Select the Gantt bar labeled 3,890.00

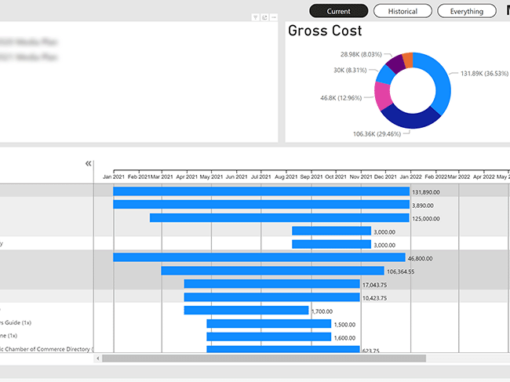pyautogui.click(x=261, y=204)
